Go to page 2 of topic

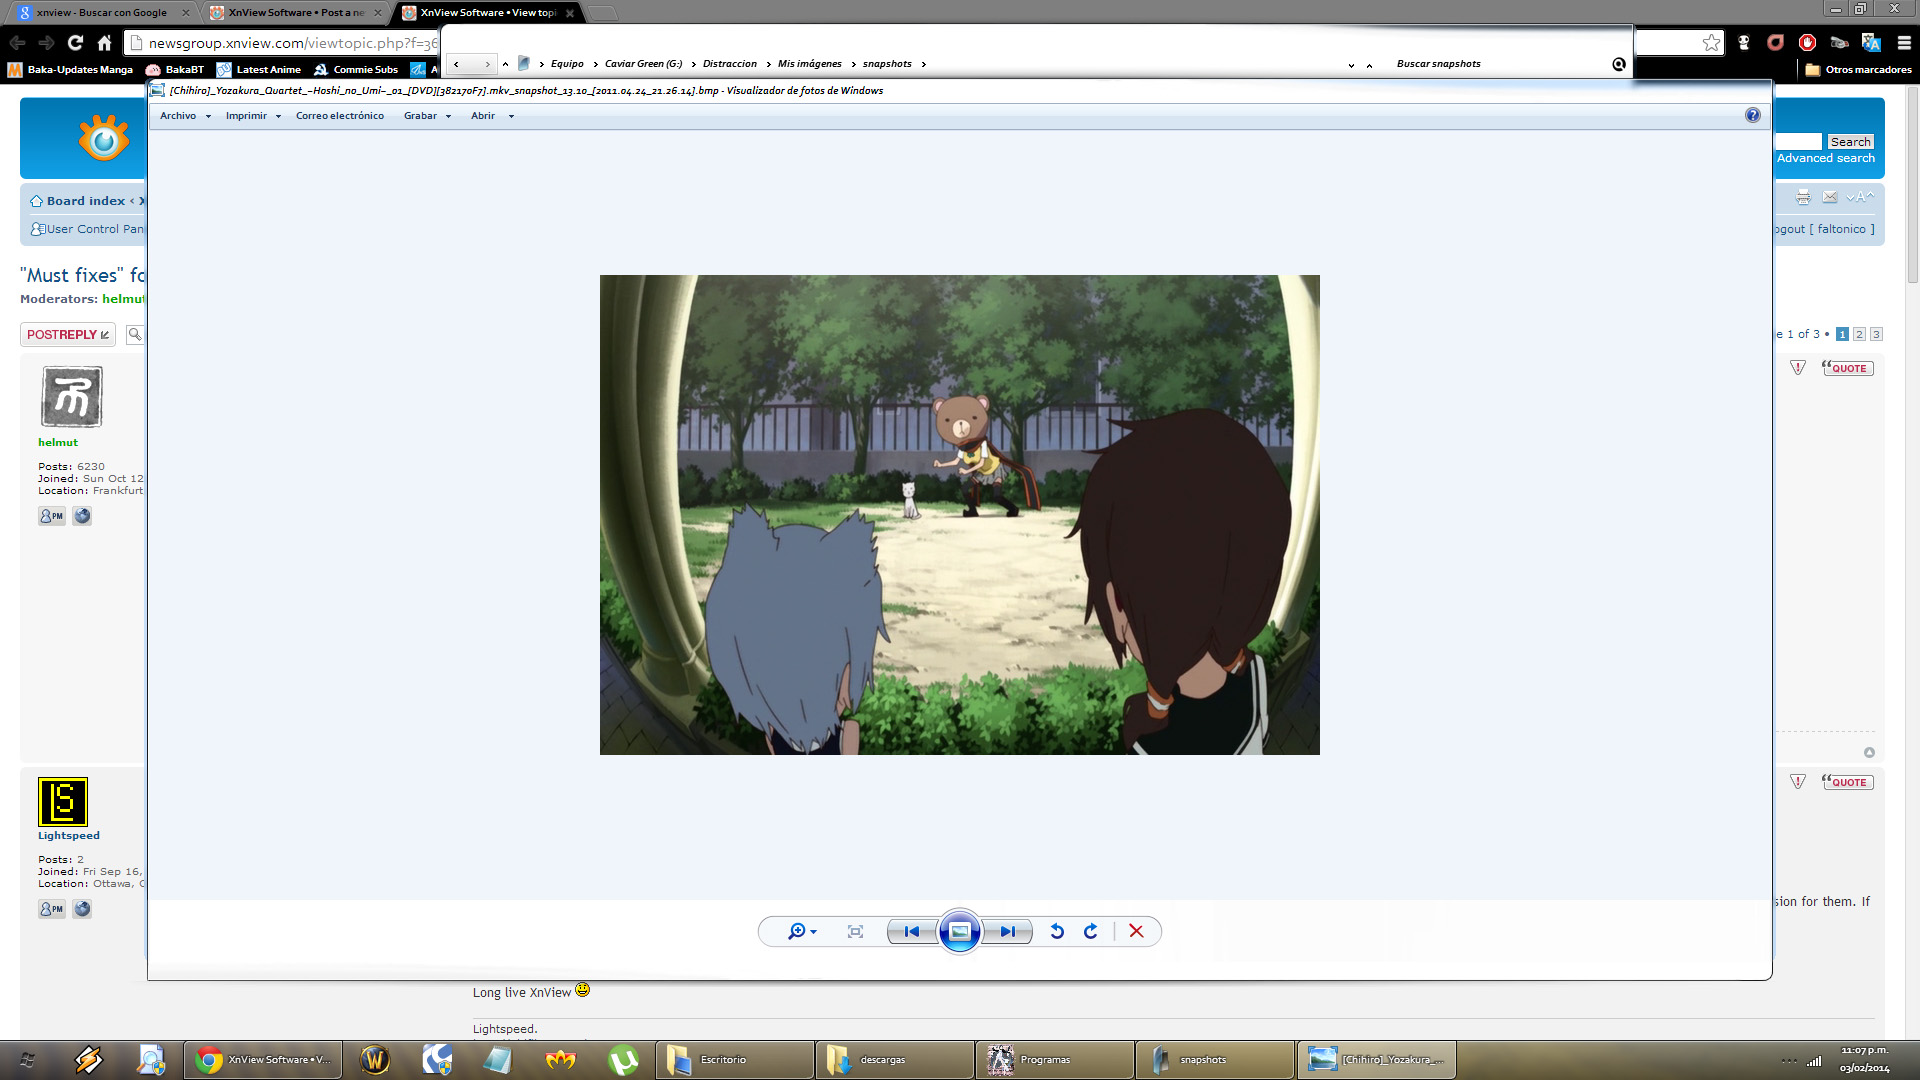click(x=1859, y=334)
